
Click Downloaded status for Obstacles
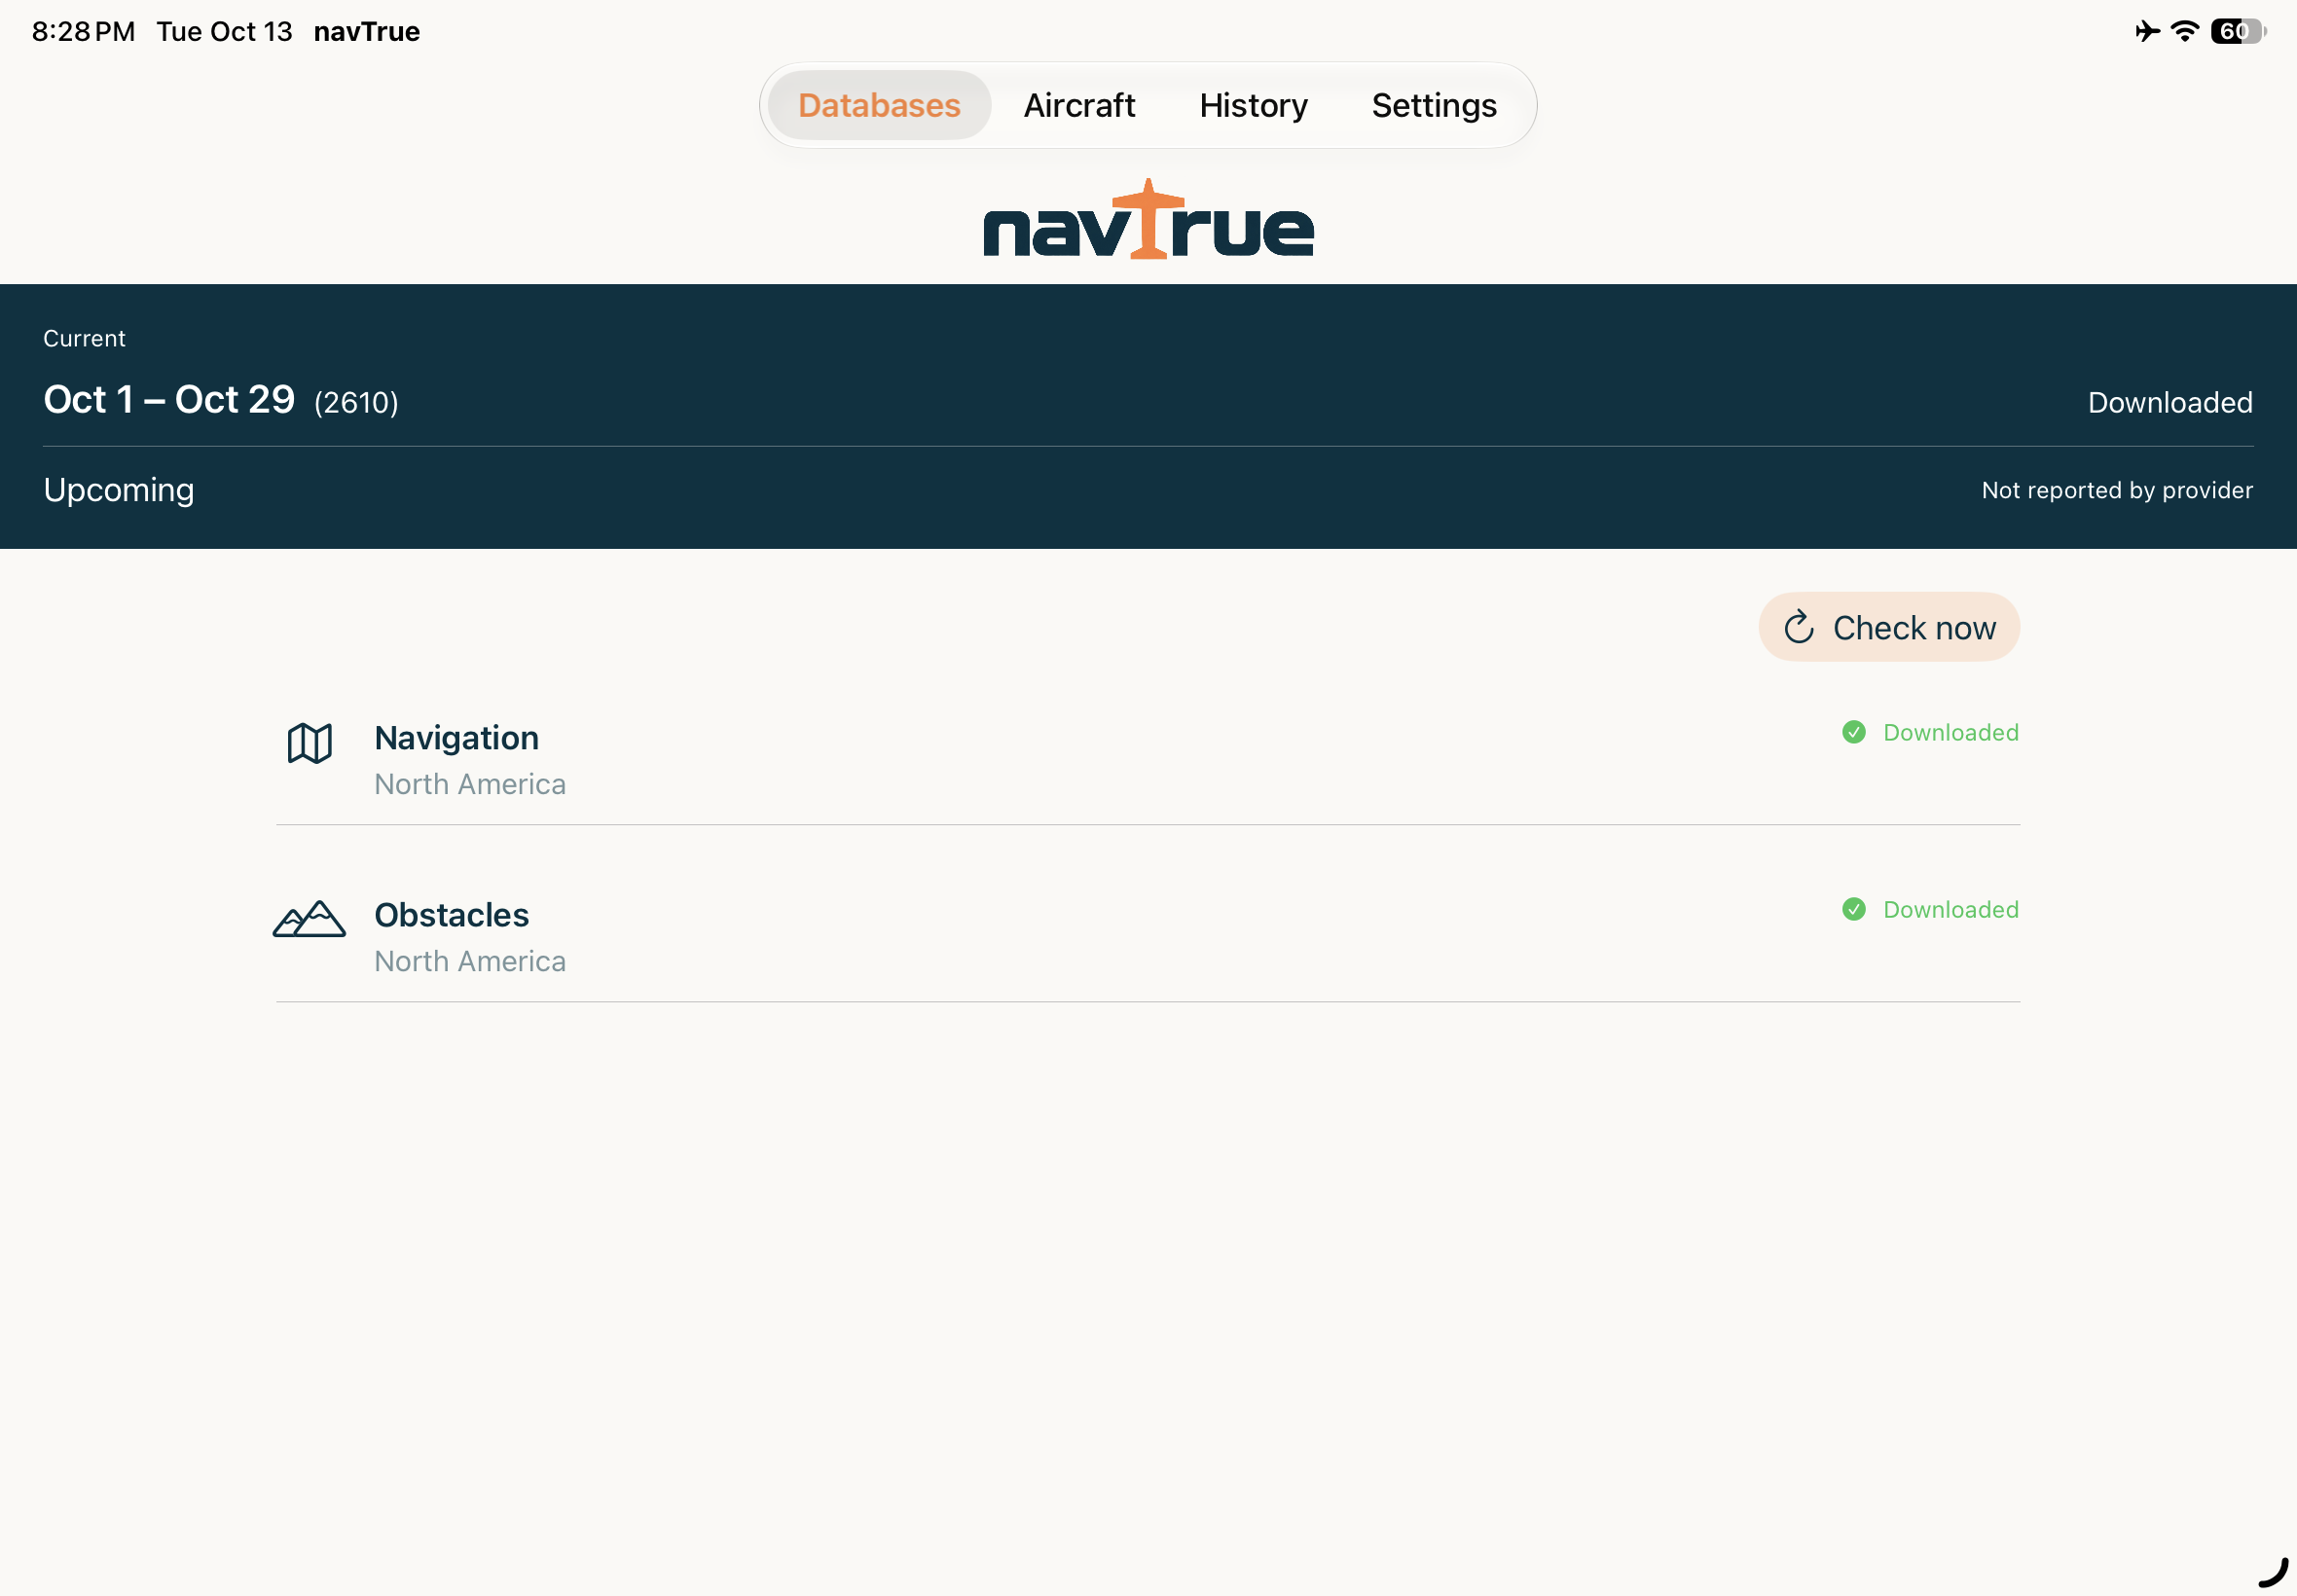1950,909
